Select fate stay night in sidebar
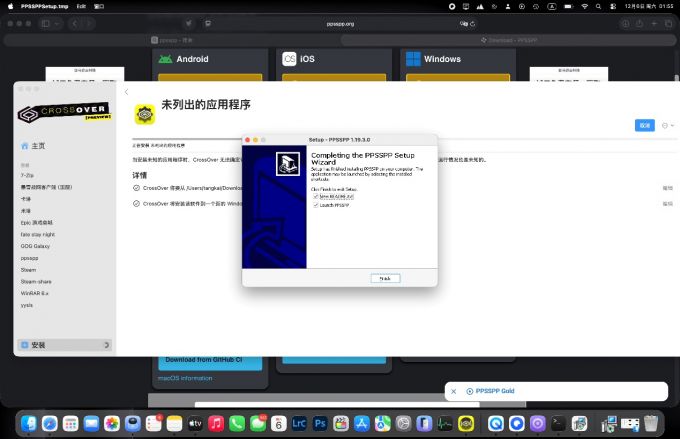This screenshot has width=680, height=439. coord(38,234)
